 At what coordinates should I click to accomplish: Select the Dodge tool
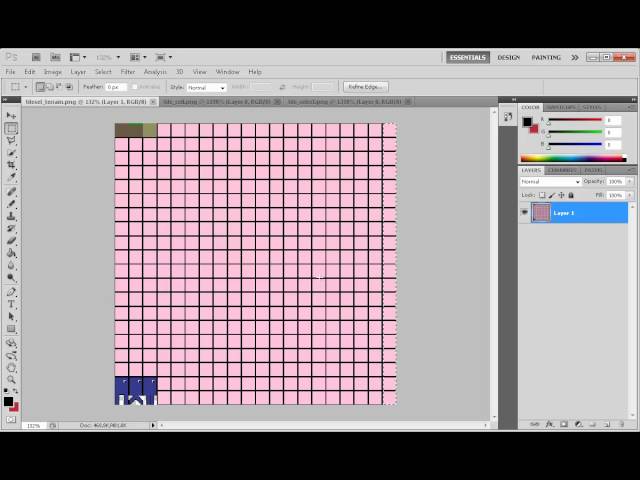click(x=11, y=278)
